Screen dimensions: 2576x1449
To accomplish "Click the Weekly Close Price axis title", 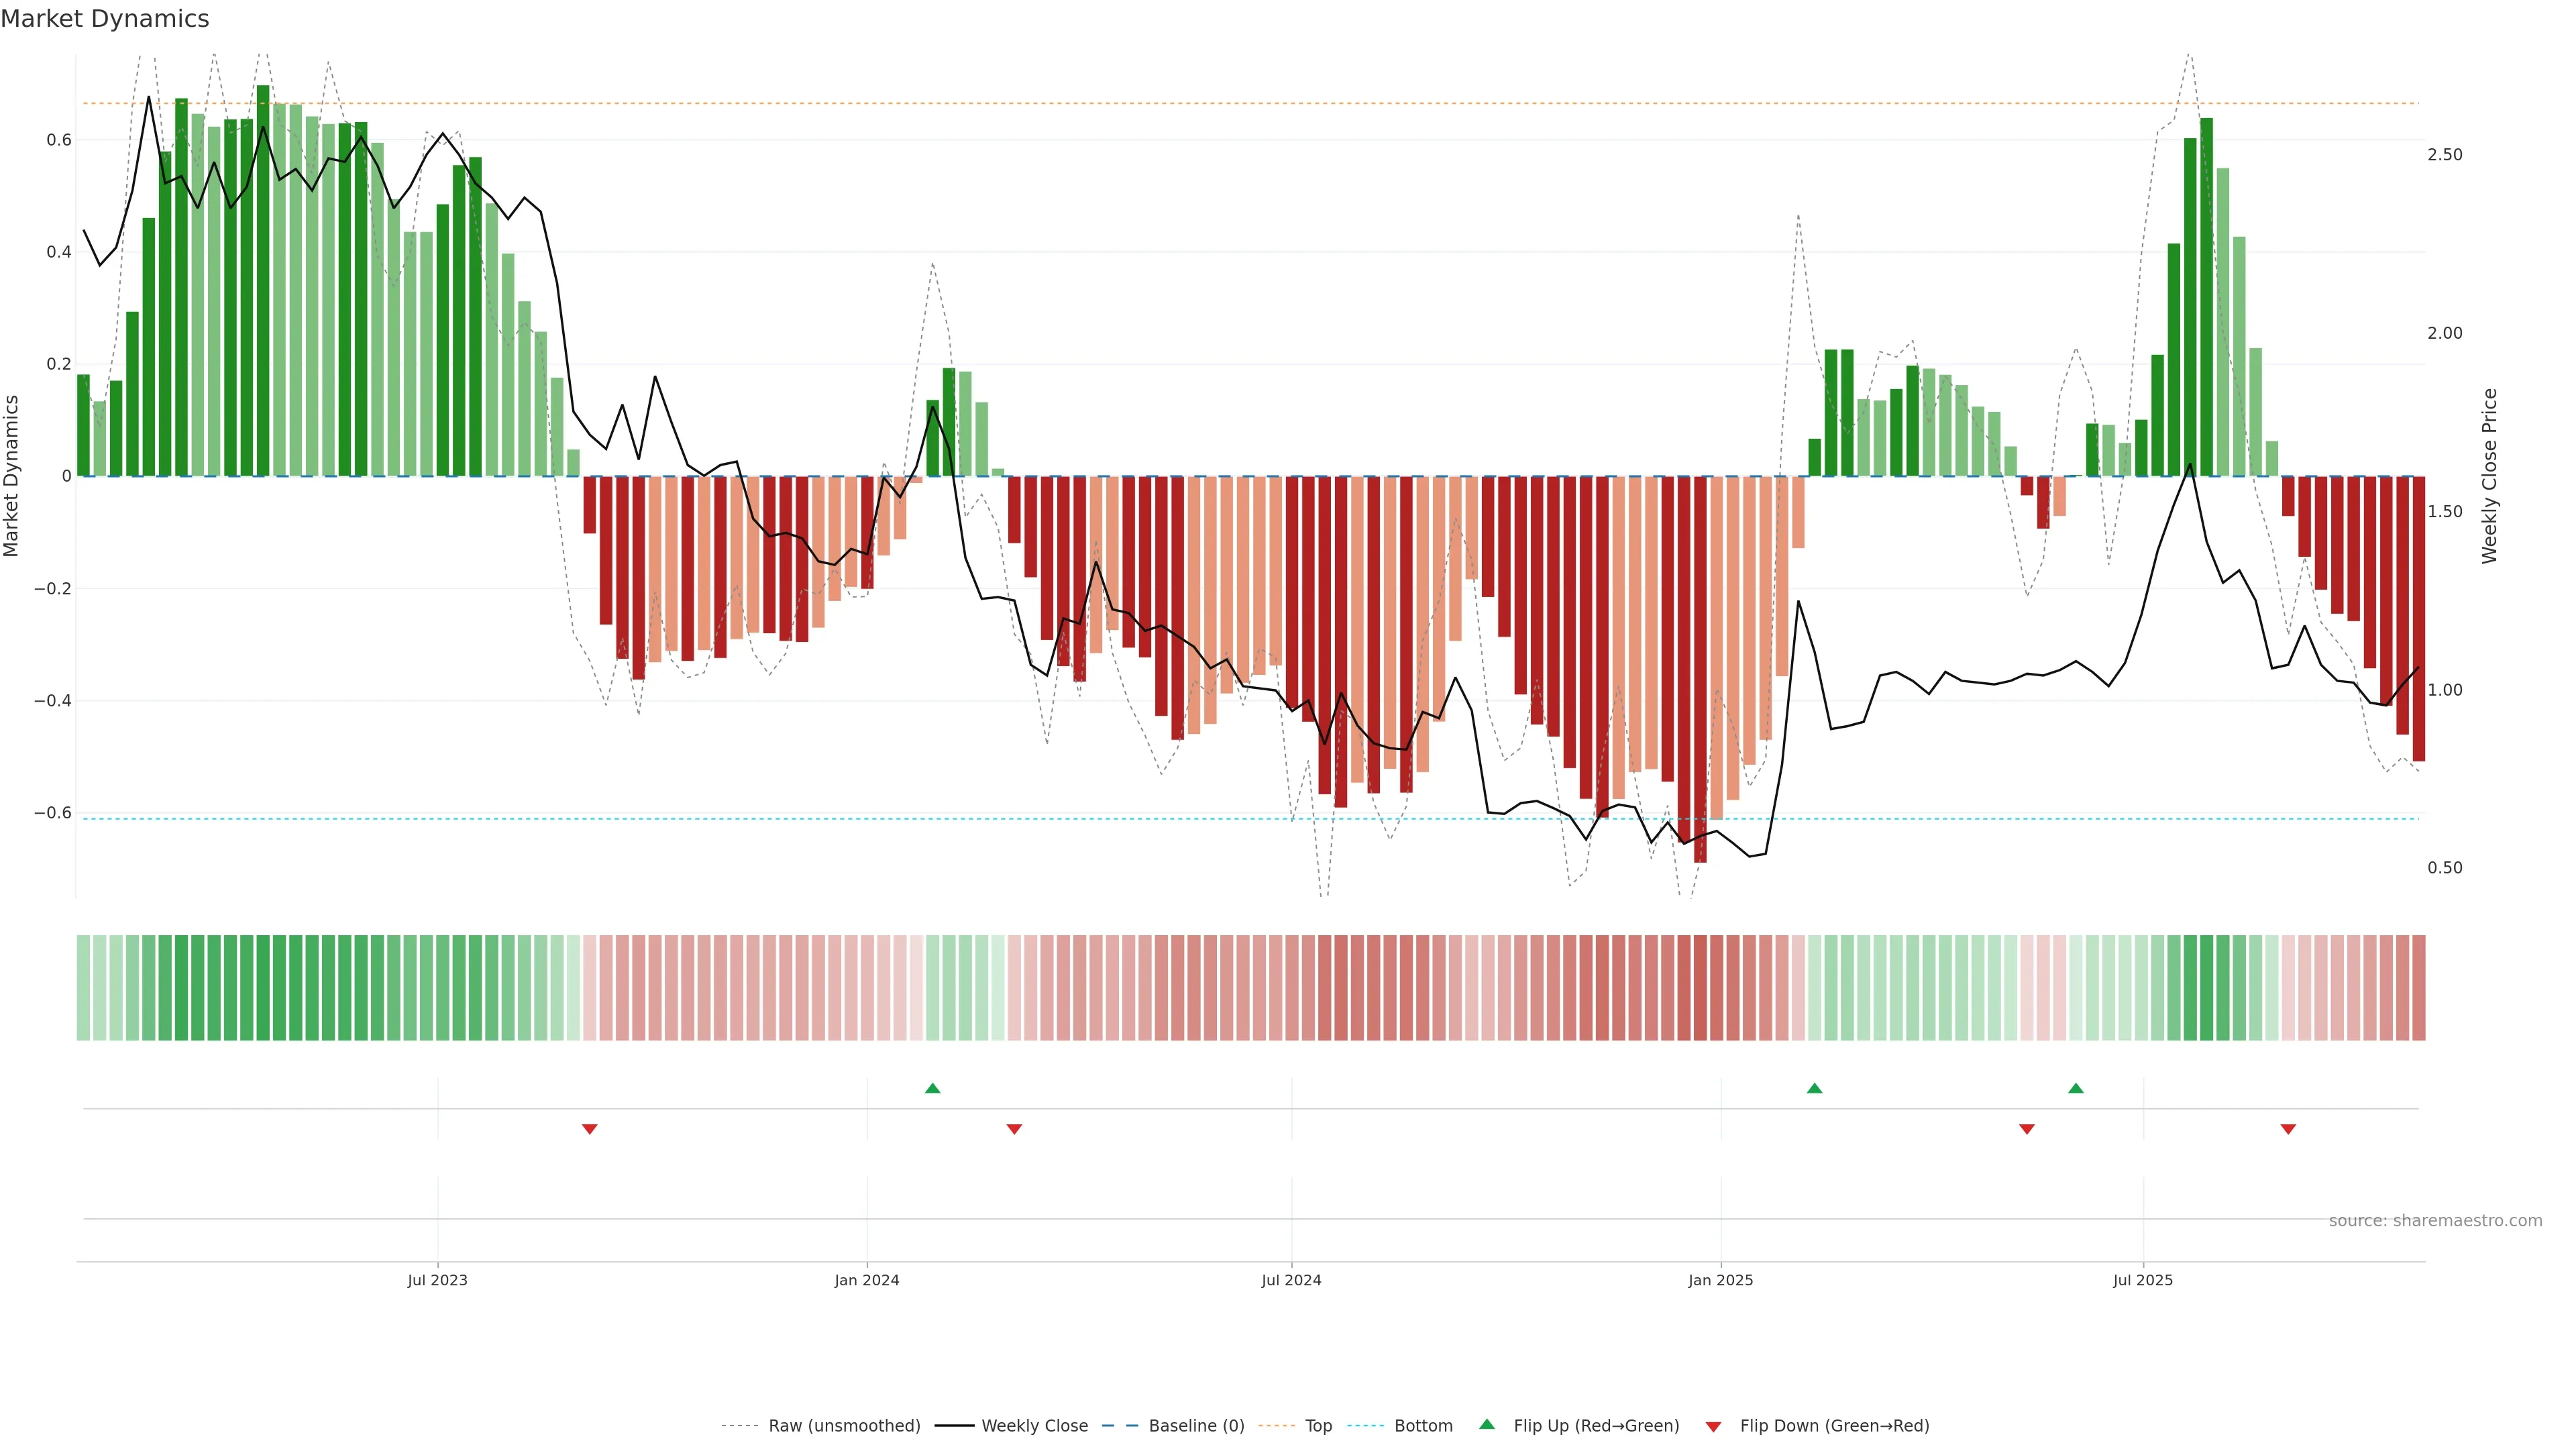I will (2490, 476).
